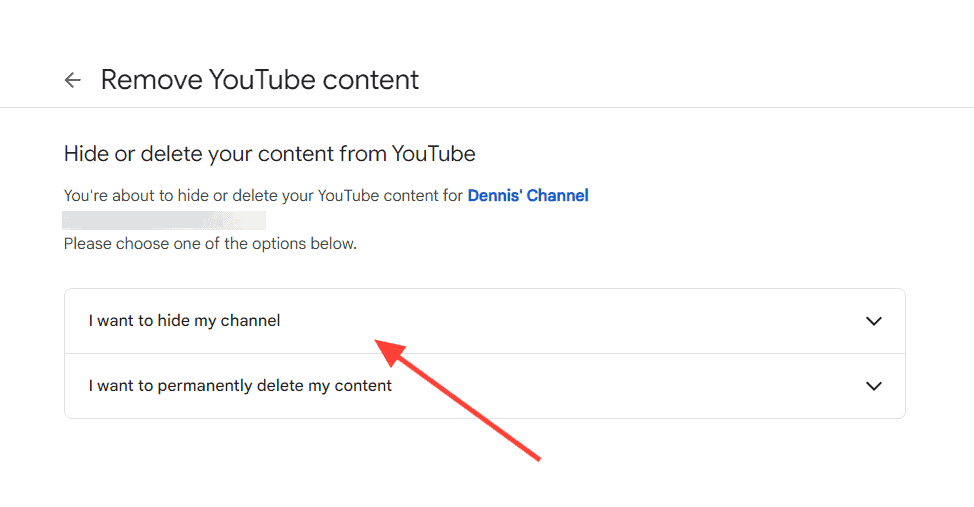Click 'Please choose one of the options below' text
Image resolution: width=974 pixels, height=507 pixels.
tap(210, 244)
